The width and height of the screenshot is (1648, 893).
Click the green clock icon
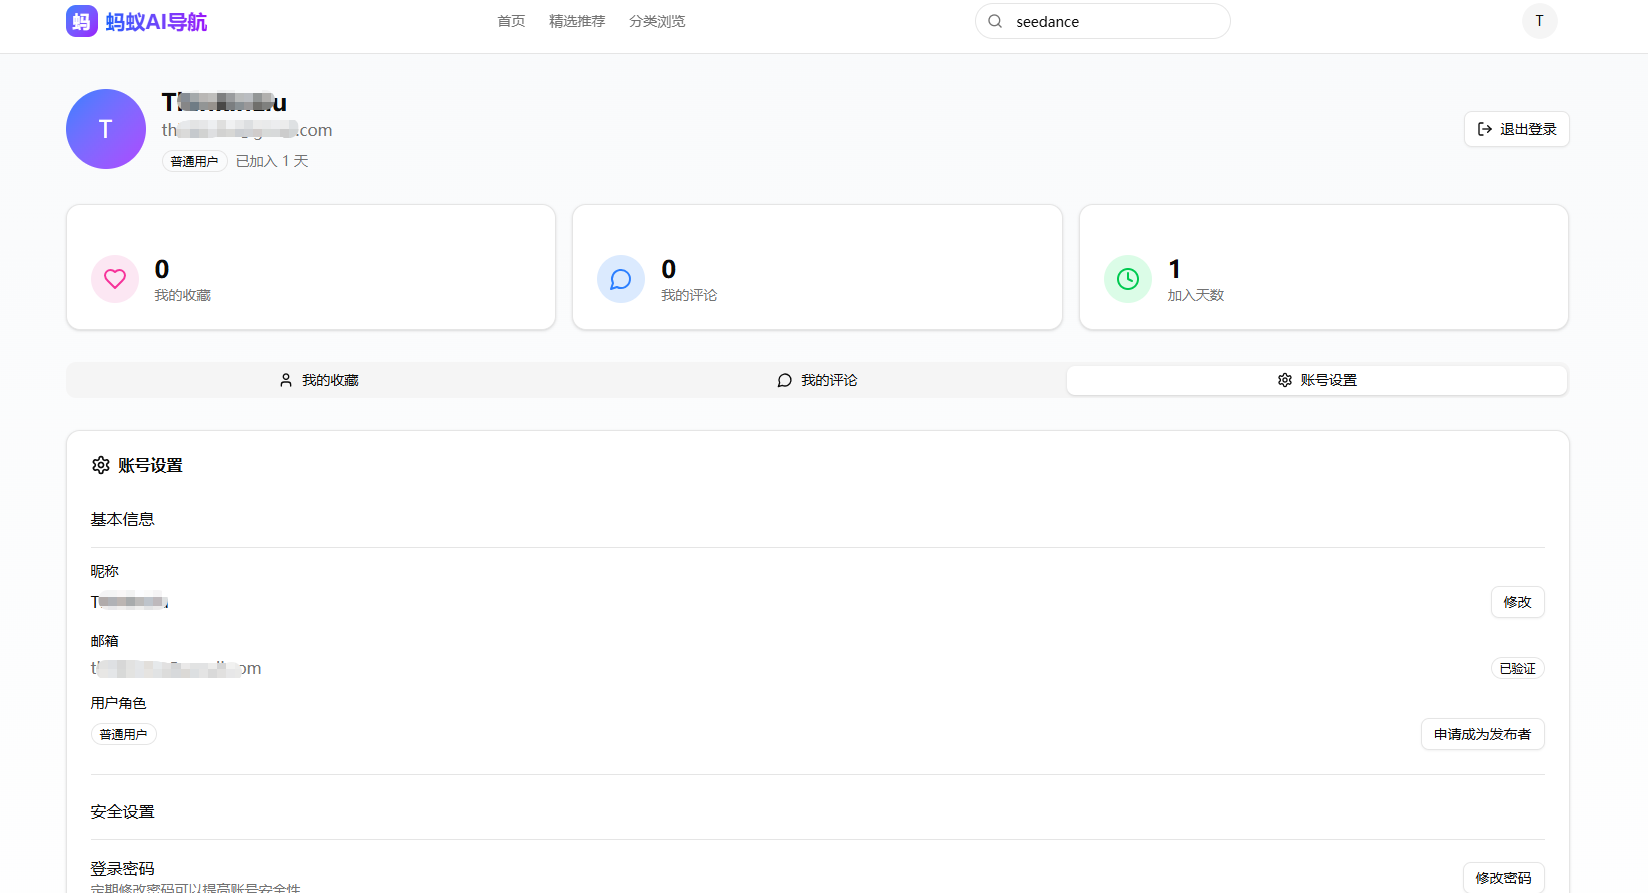tap(1128, 279)
